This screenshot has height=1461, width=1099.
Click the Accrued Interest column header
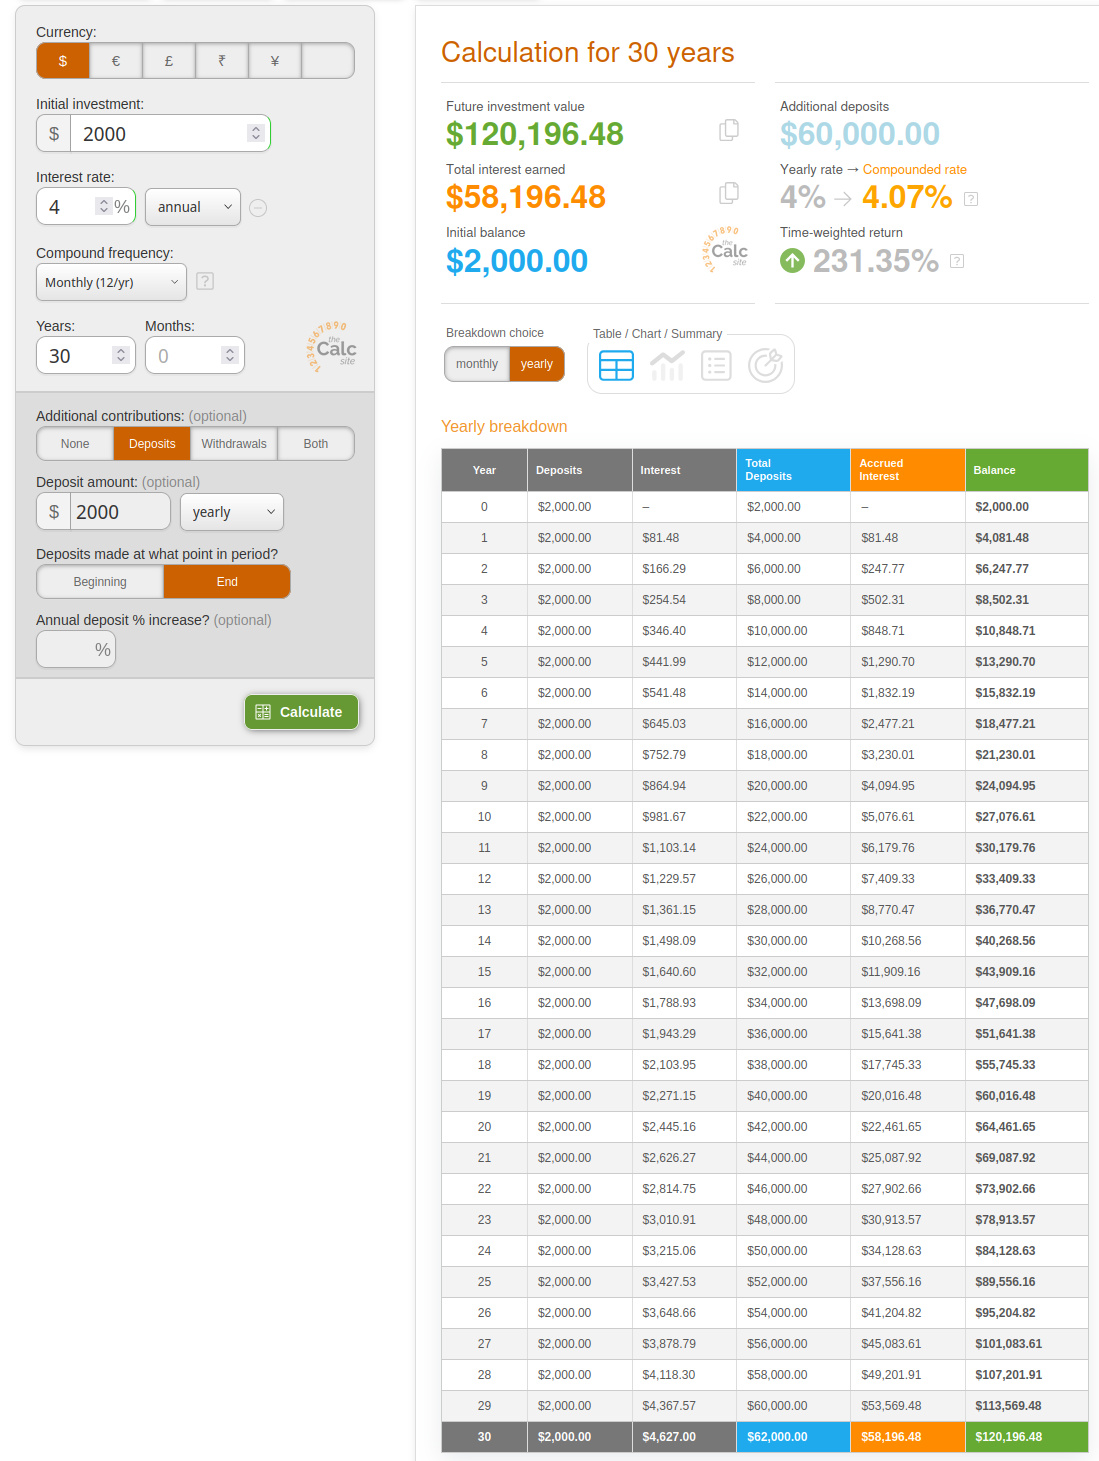click(907, 470)
